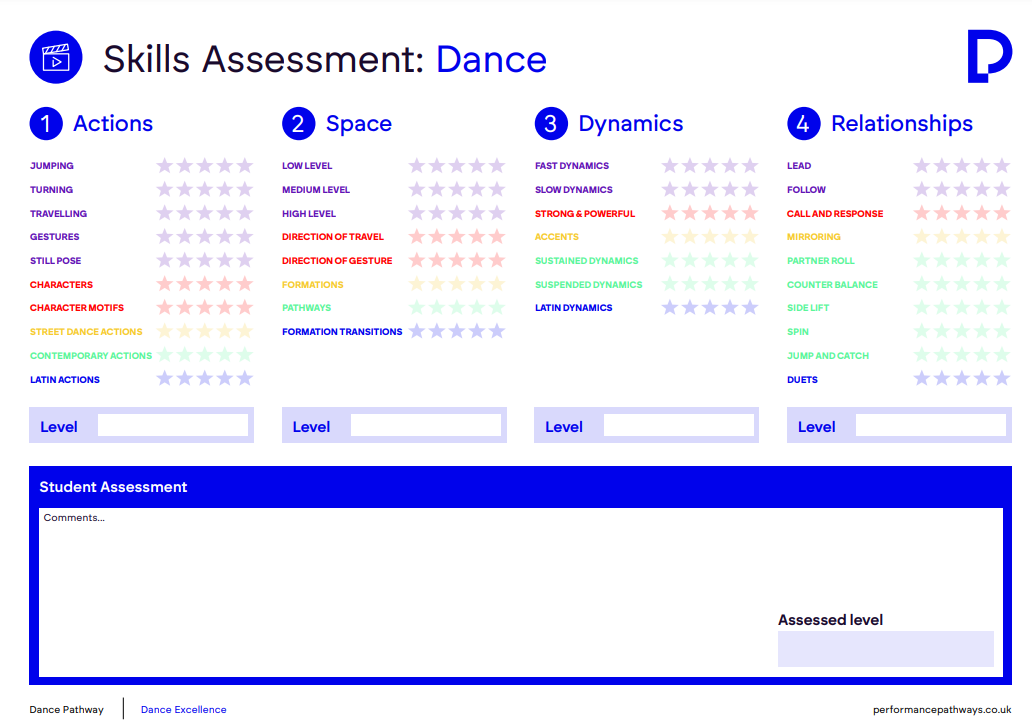Click the Dynamics section heading
This screenshot has height=727, width=1032.
[631, 124]
